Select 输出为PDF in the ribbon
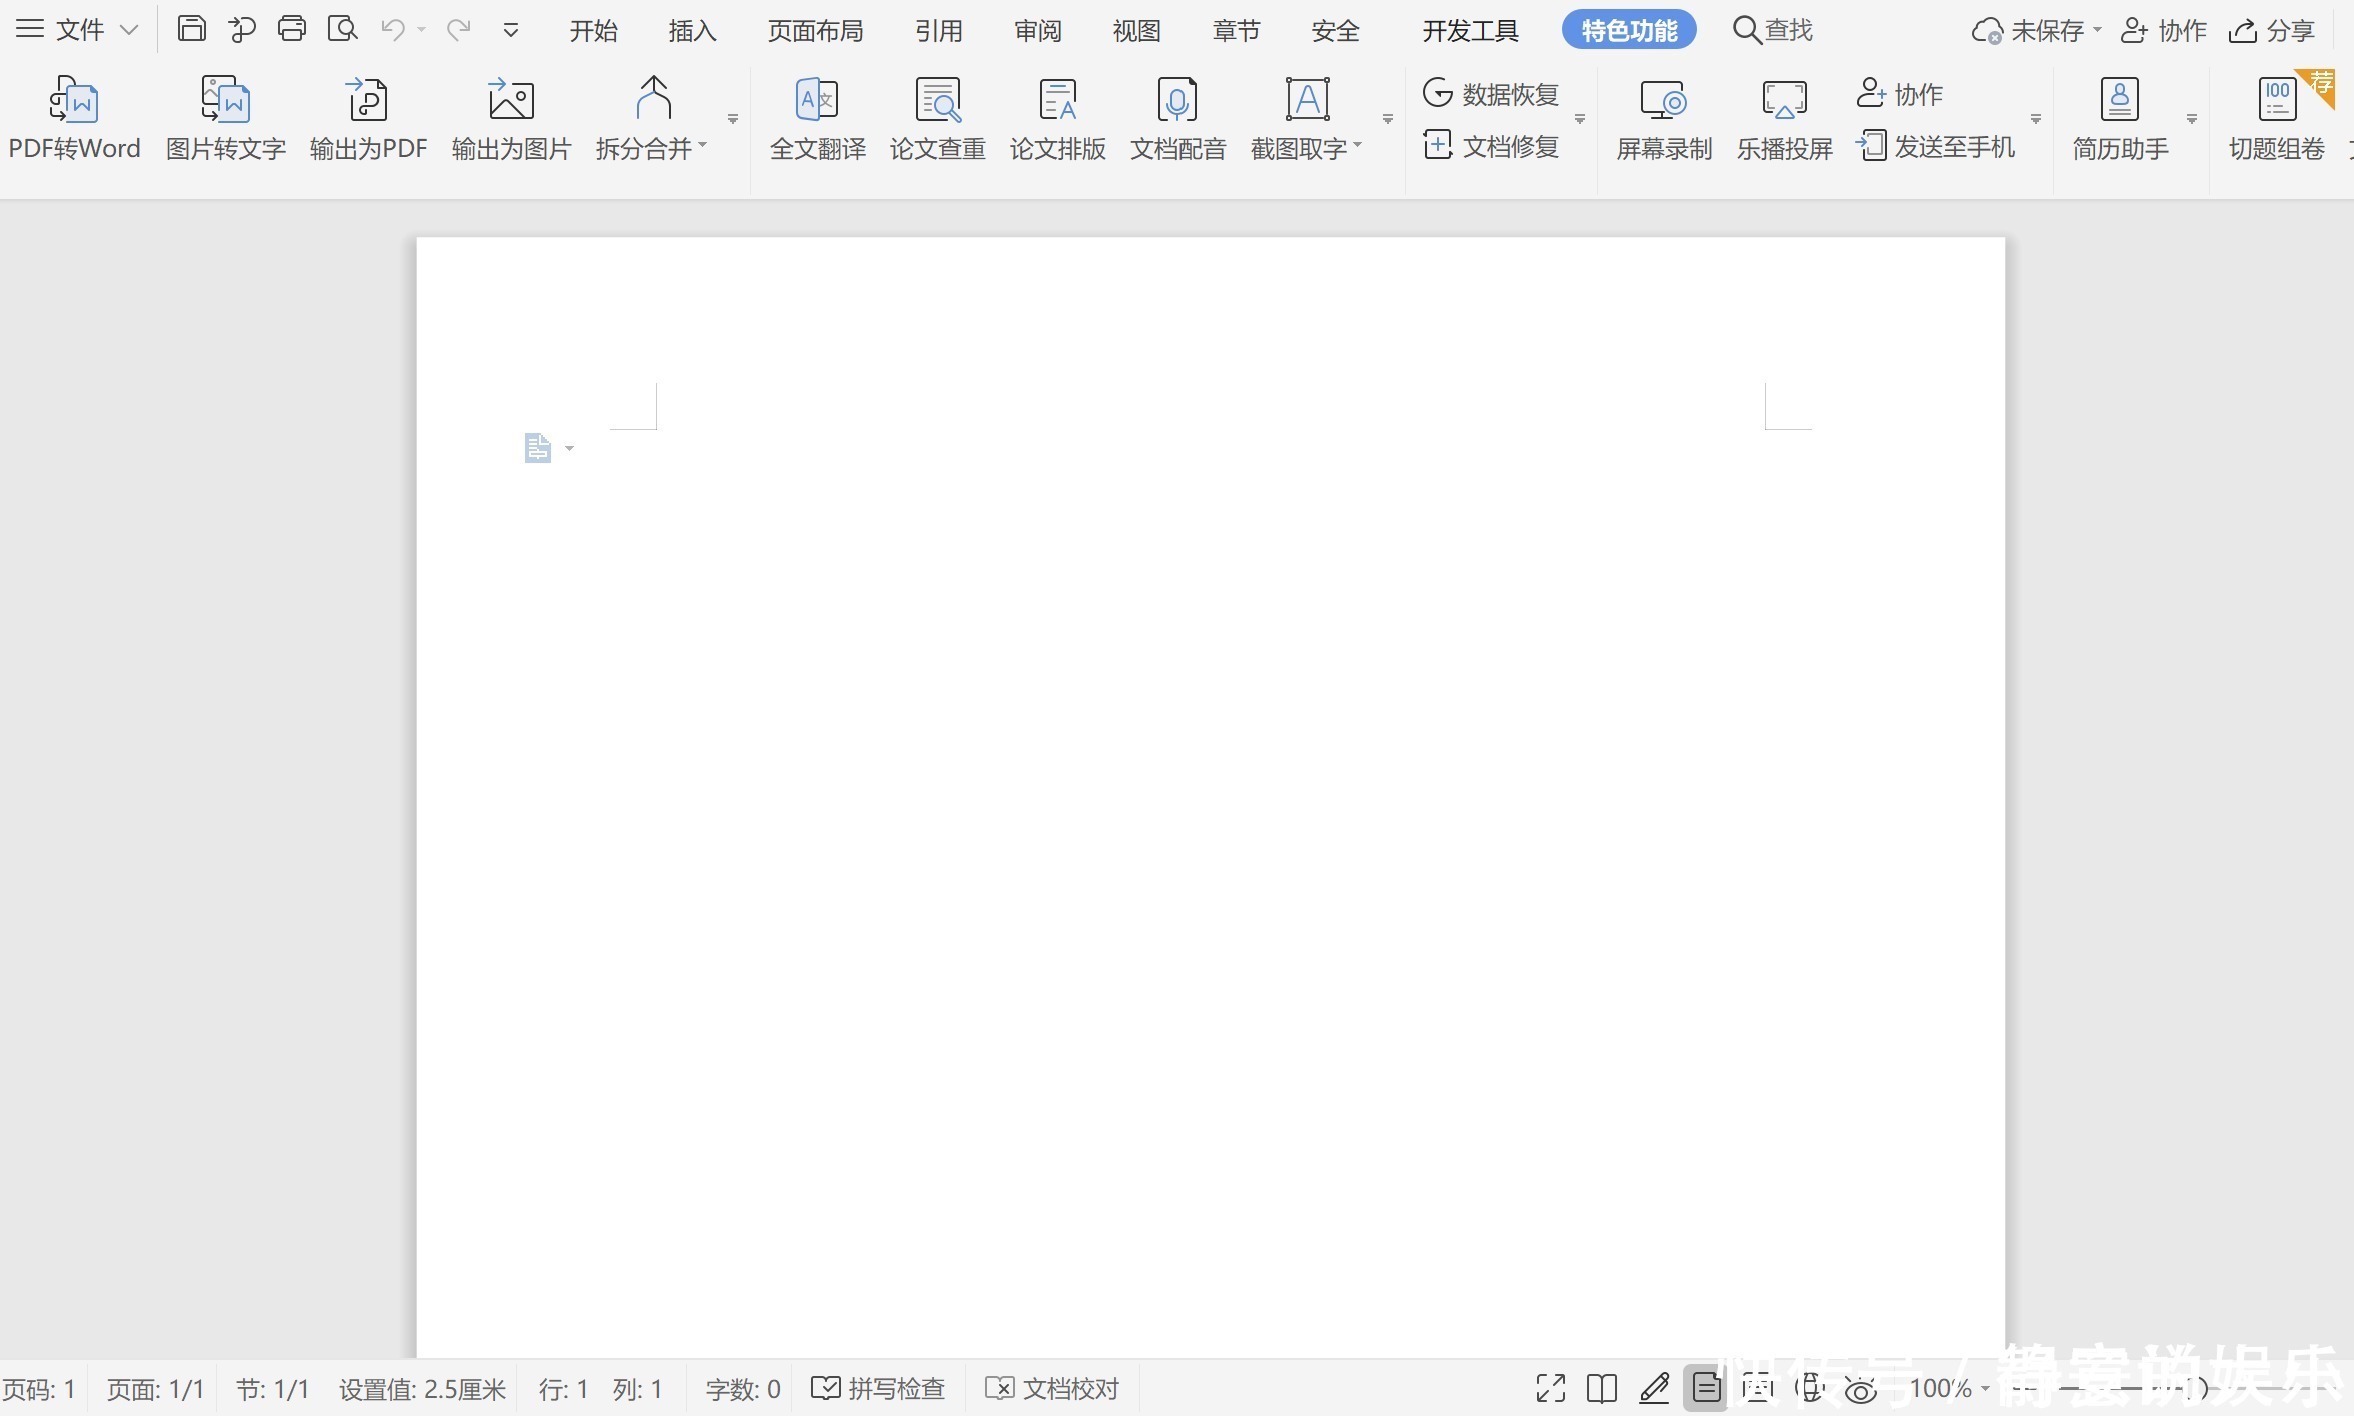 coord(368,118)
